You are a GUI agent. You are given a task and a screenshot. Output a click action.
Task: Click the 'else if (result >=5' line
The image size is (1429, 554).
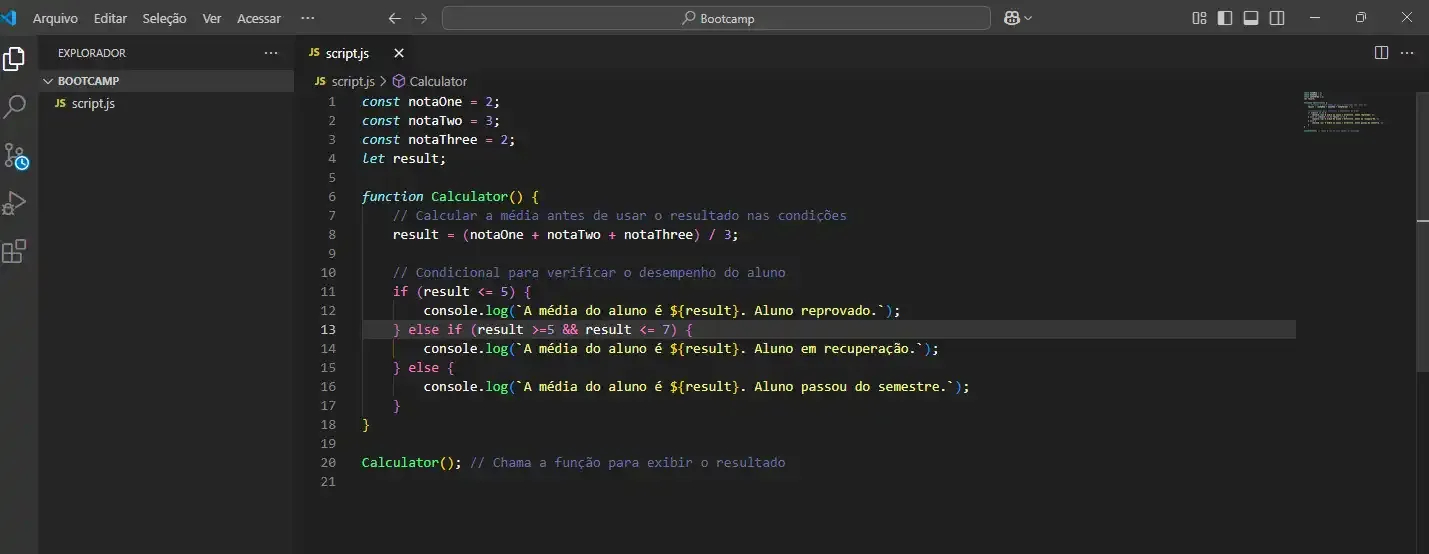pyautogui.click(x=543, y=329)
